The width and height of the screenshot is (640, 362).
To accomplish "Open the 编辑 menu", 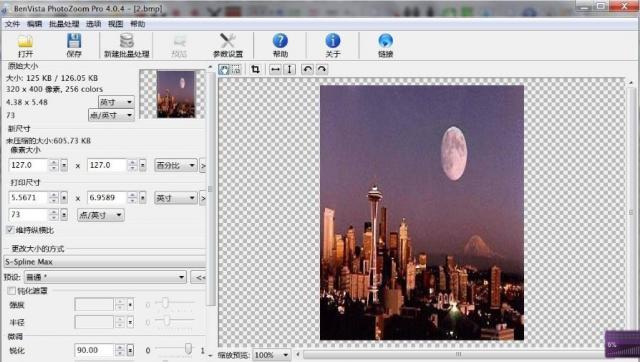I will (x=34, y=24).
